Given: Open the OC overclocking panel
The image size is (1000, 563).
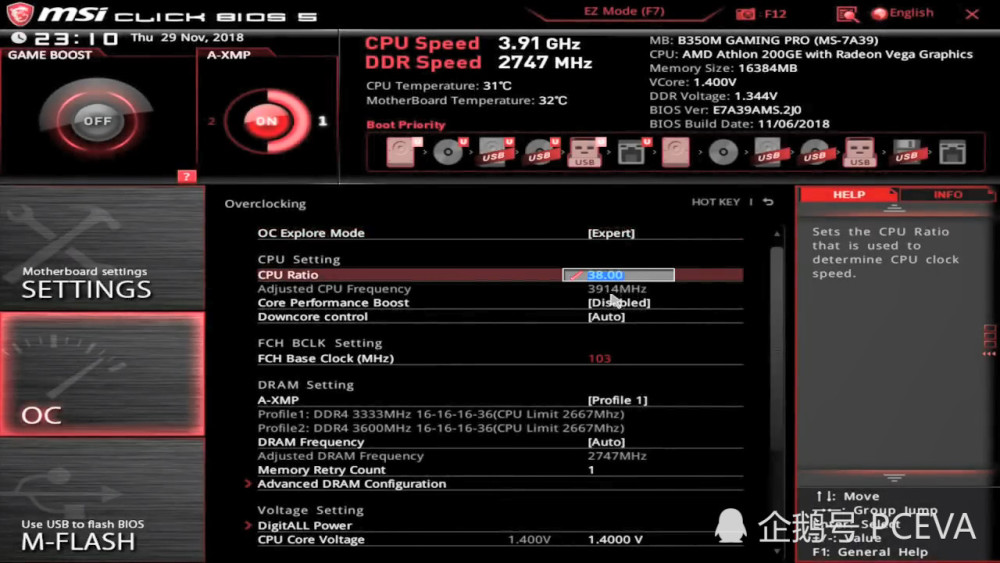Looking at the screenshot, I should coord(102,374).
